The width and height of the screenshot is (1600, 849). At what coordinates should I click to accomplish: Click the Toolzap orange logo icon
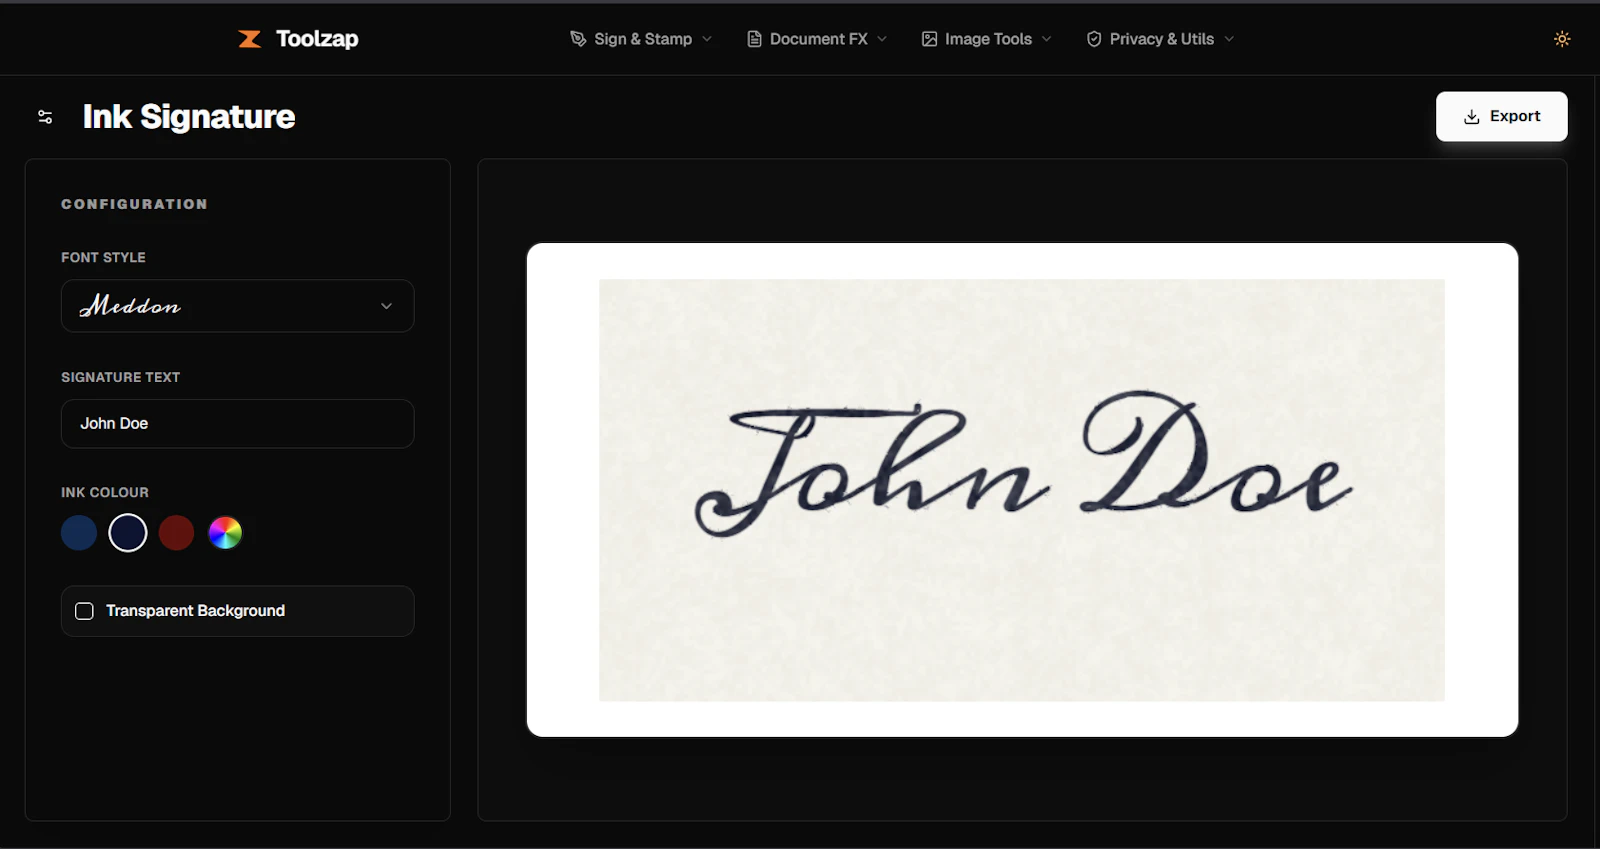[249, 39]
